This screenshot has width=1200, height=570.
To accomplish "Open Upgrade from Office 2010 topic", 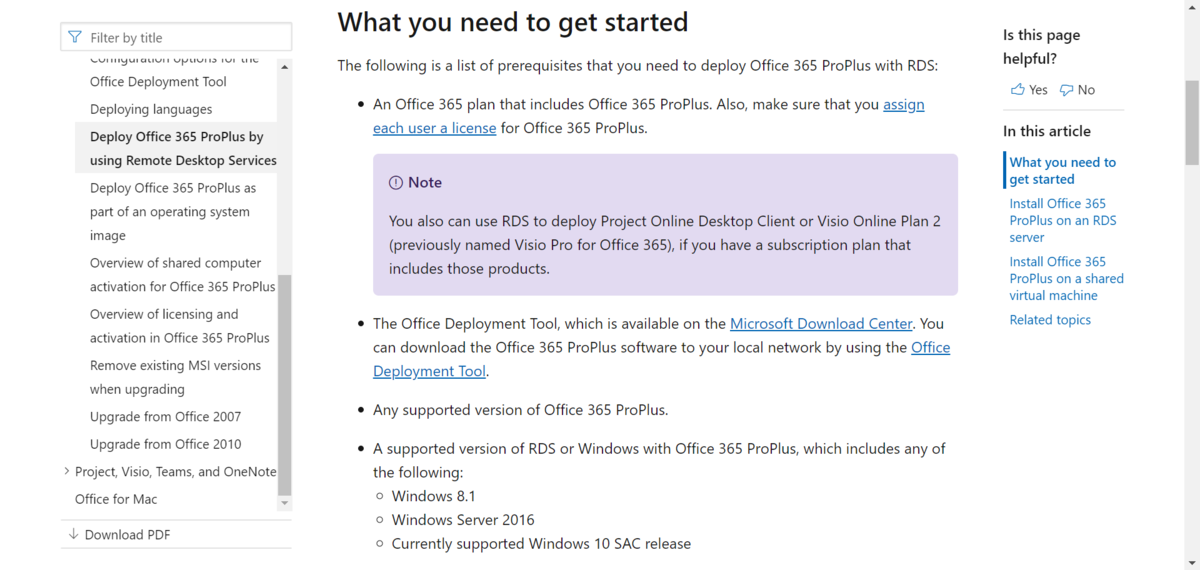I will tap(165, 444).
